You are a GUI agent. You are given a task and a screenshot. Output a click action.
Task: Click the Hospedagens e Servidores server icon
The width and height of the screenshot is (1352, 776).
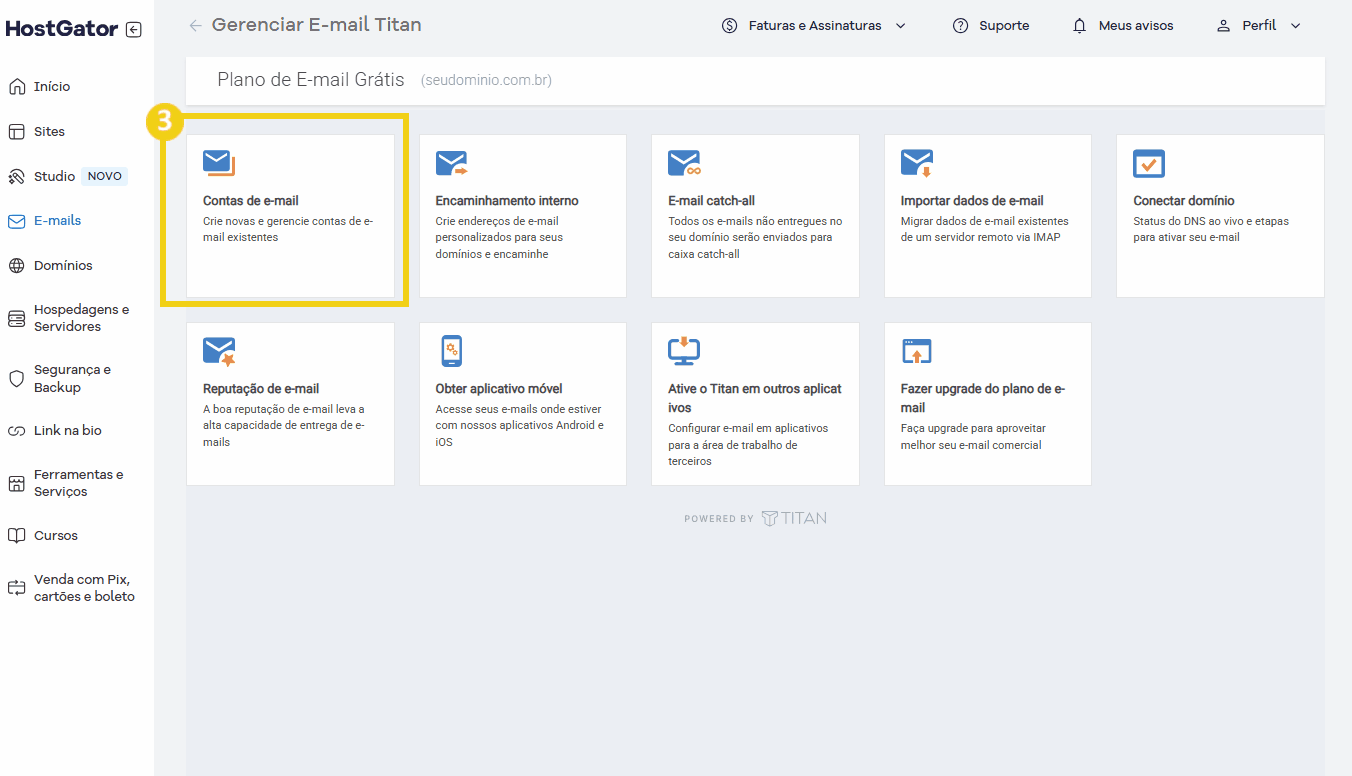click(x=17, y=319)
